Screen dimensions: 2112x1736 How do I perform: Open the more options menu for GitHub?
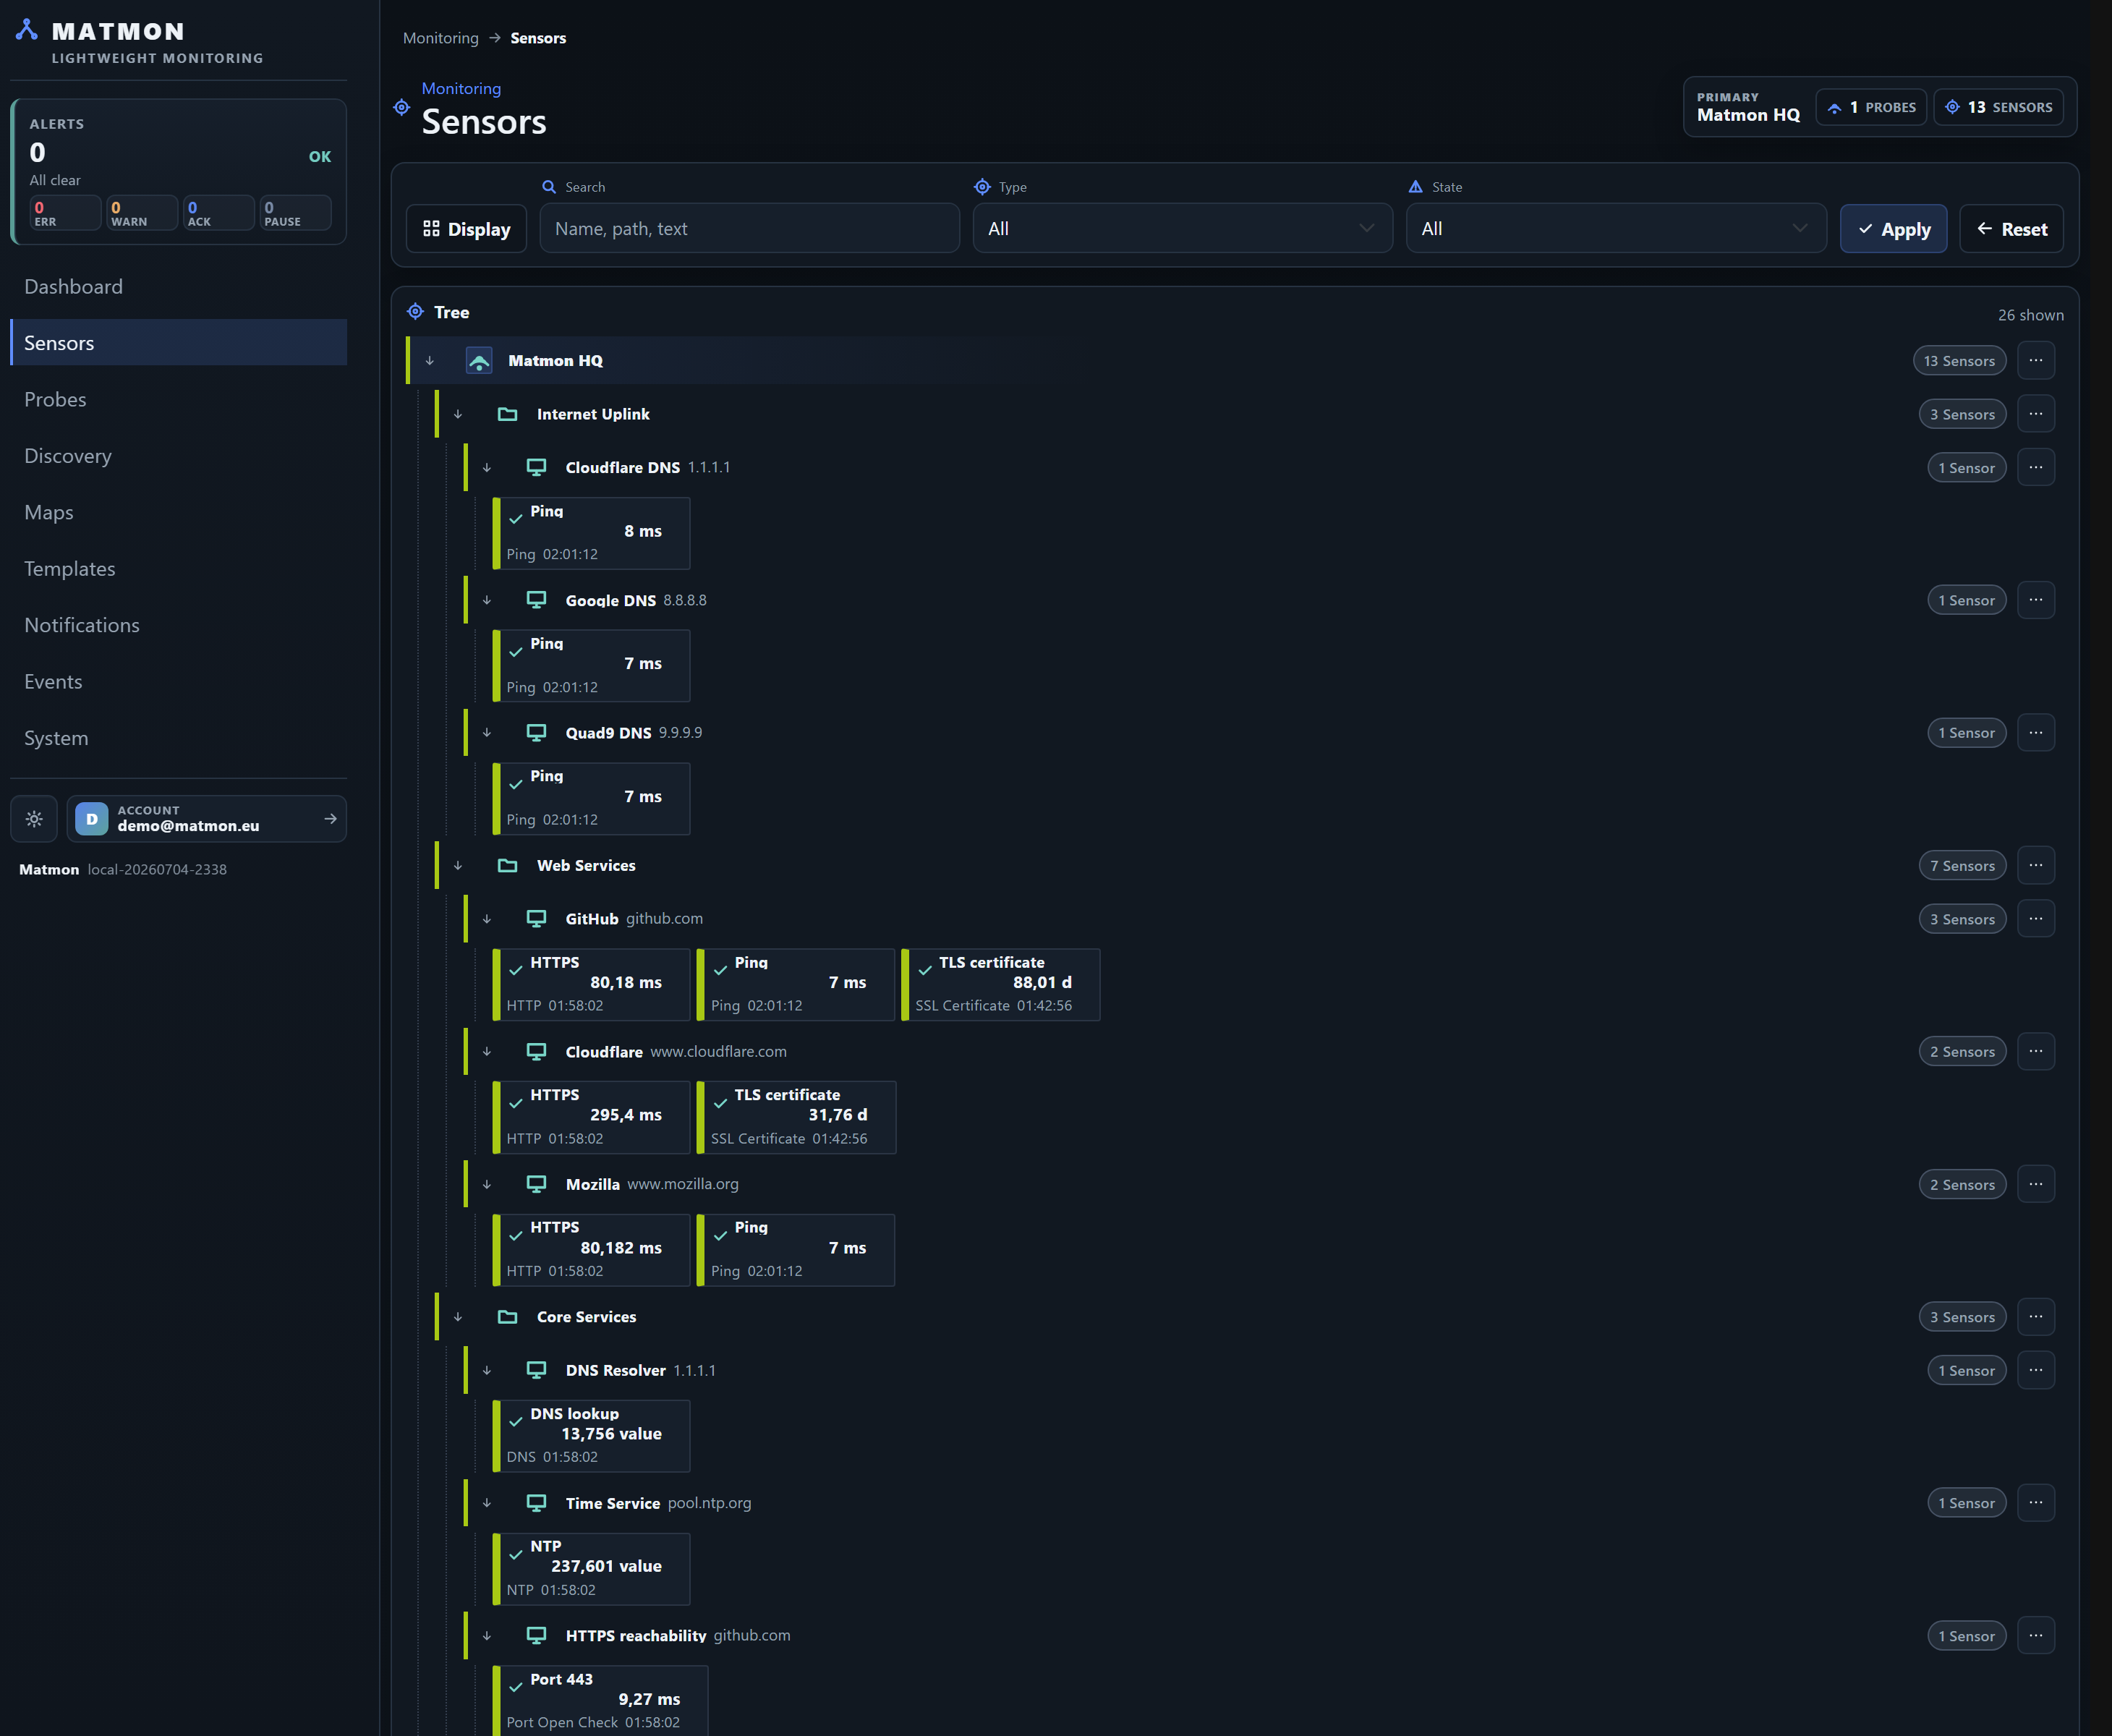pos(2036,919)
